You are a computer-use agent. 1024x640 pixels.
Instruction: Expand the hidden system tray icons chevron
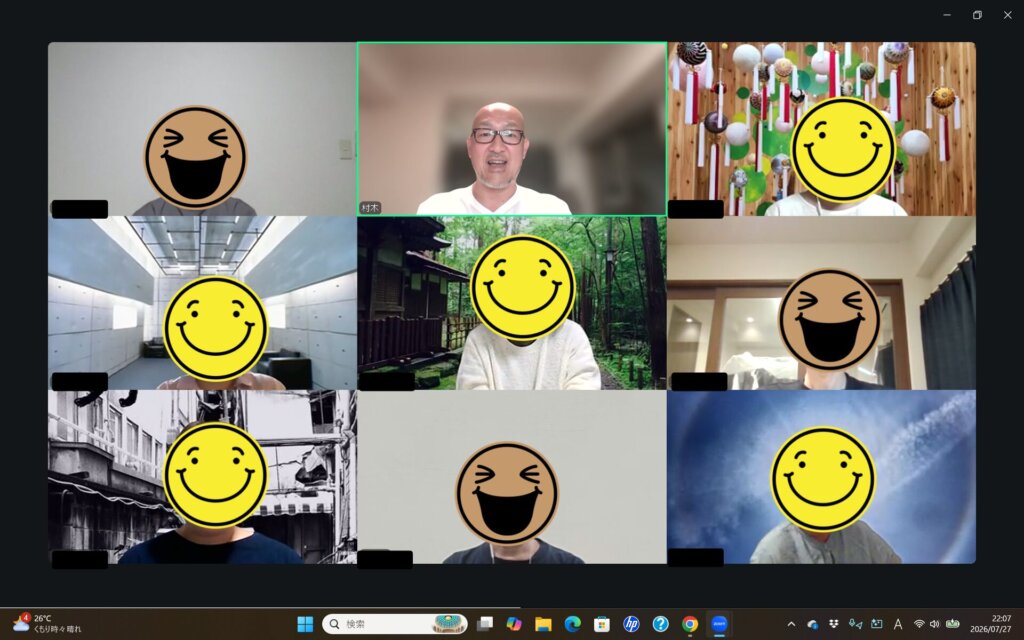point(791,624)
